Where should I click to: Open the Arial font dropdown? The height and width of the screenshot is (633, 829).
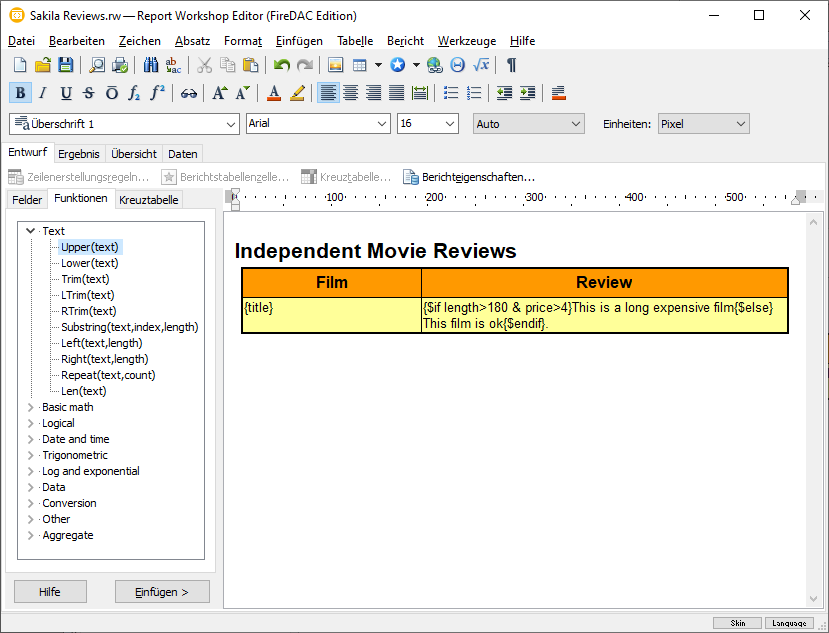tap(381, 124)
